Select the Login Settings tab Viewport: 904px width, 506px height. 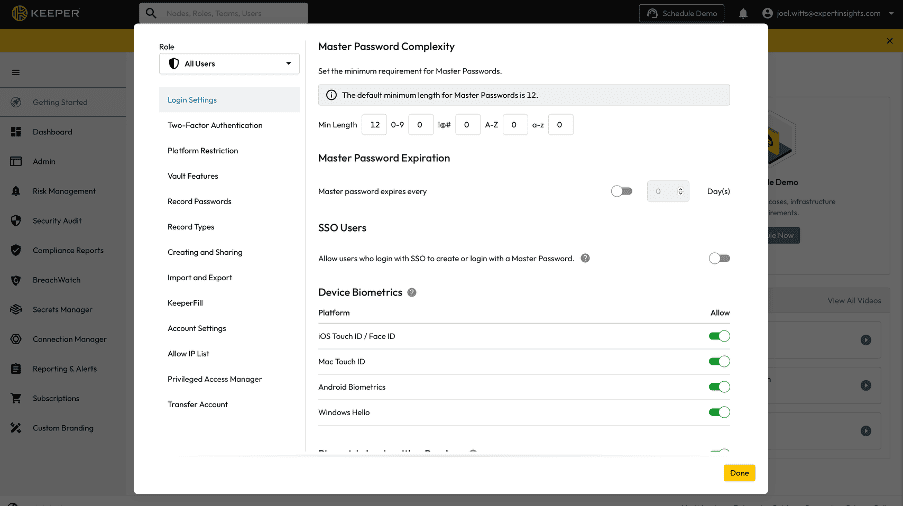click(229, 100)
